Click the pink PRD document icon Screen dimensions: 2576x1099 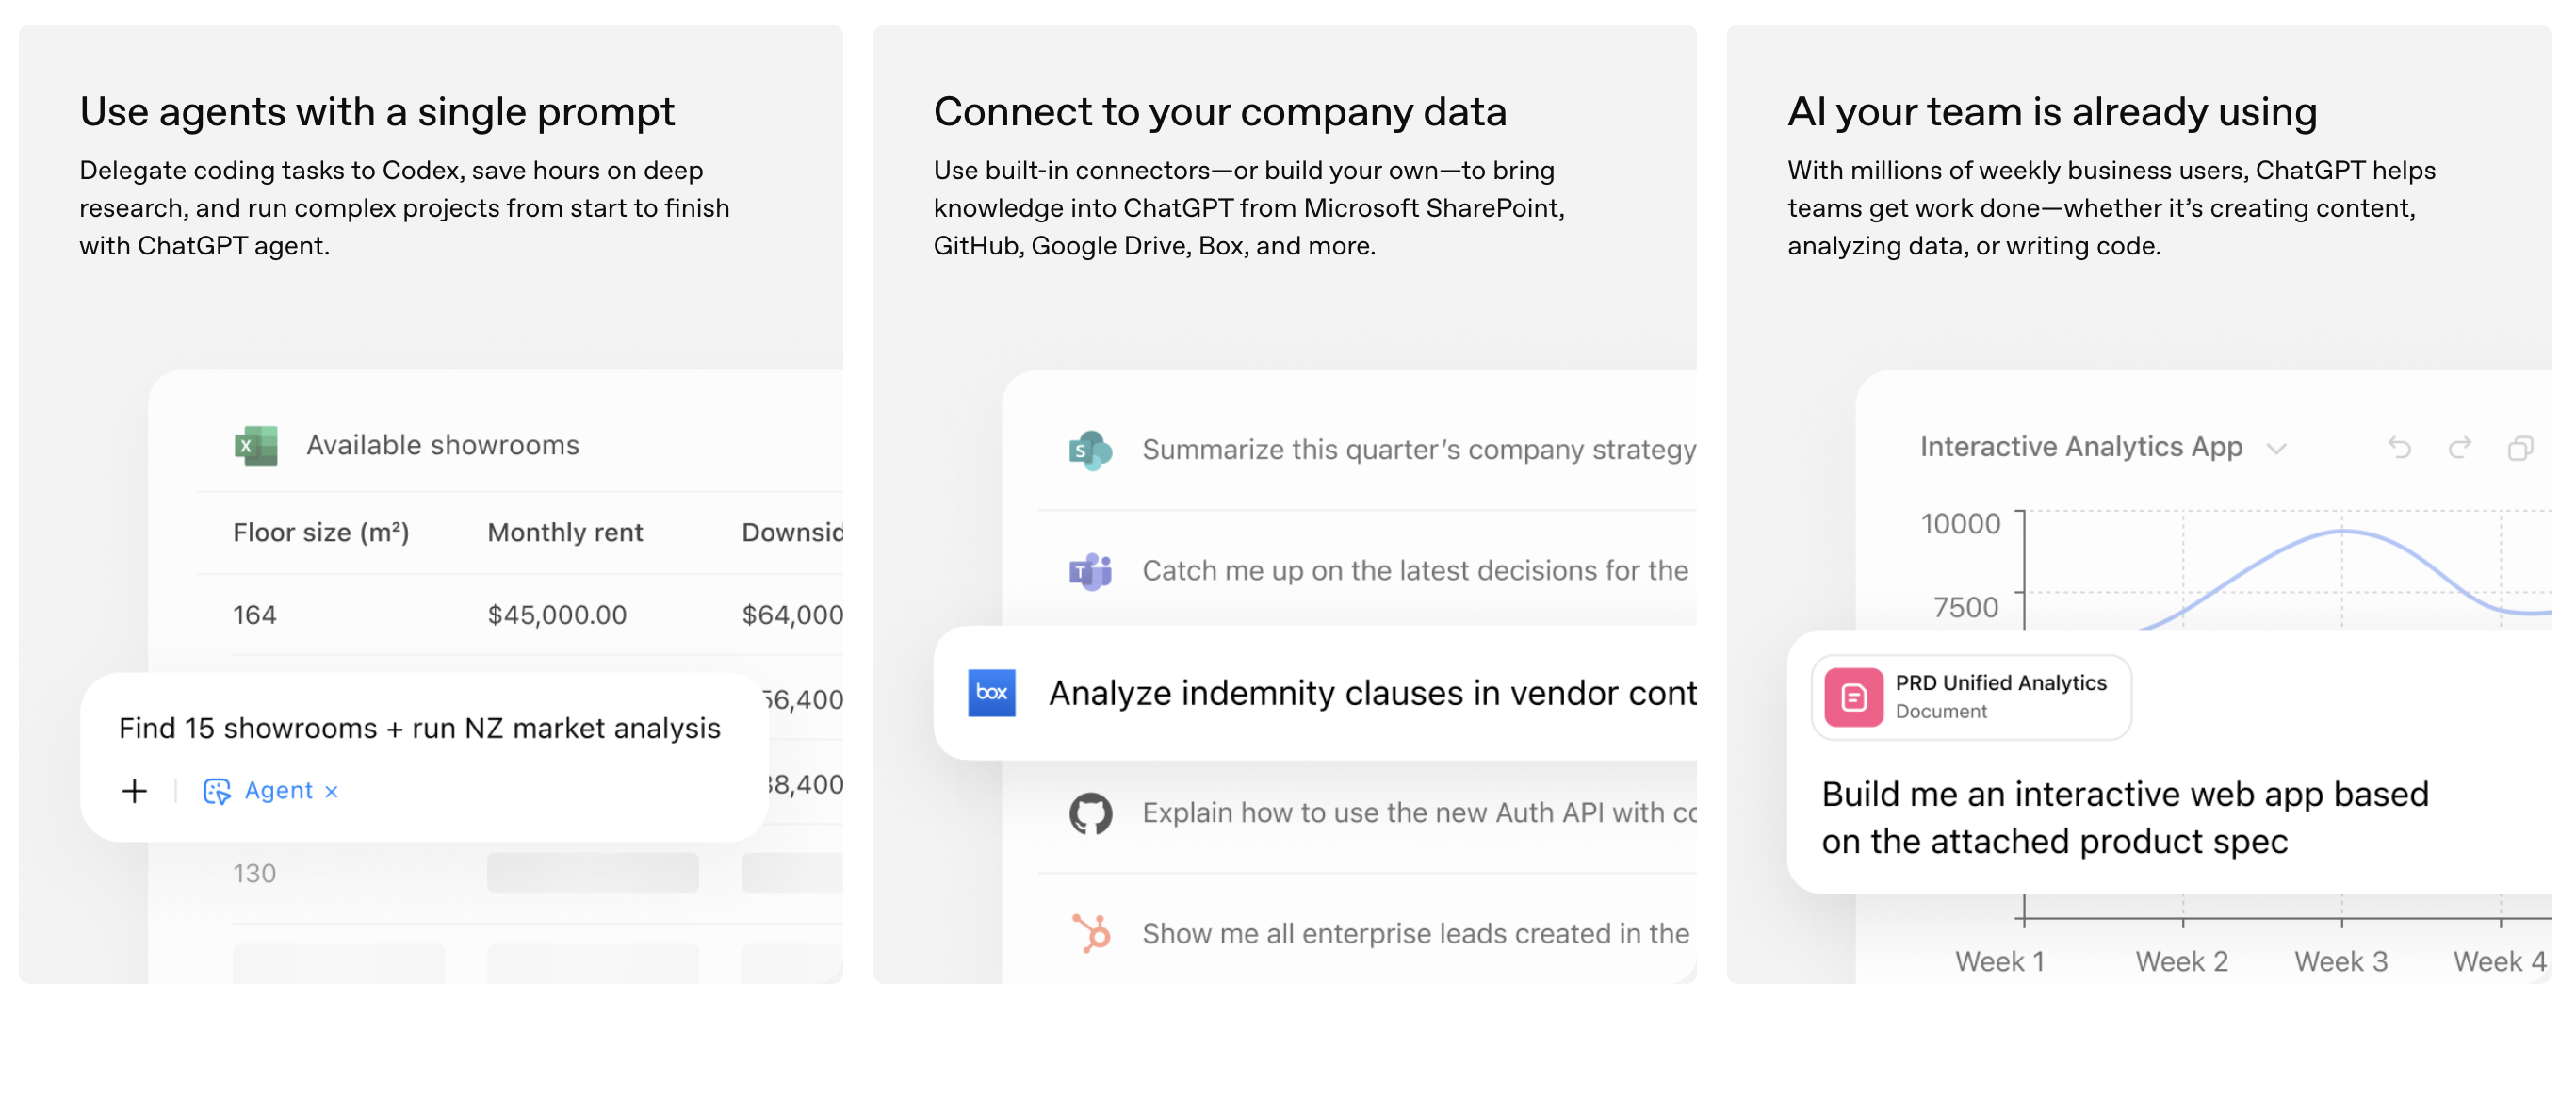(x=1853, y=696)
